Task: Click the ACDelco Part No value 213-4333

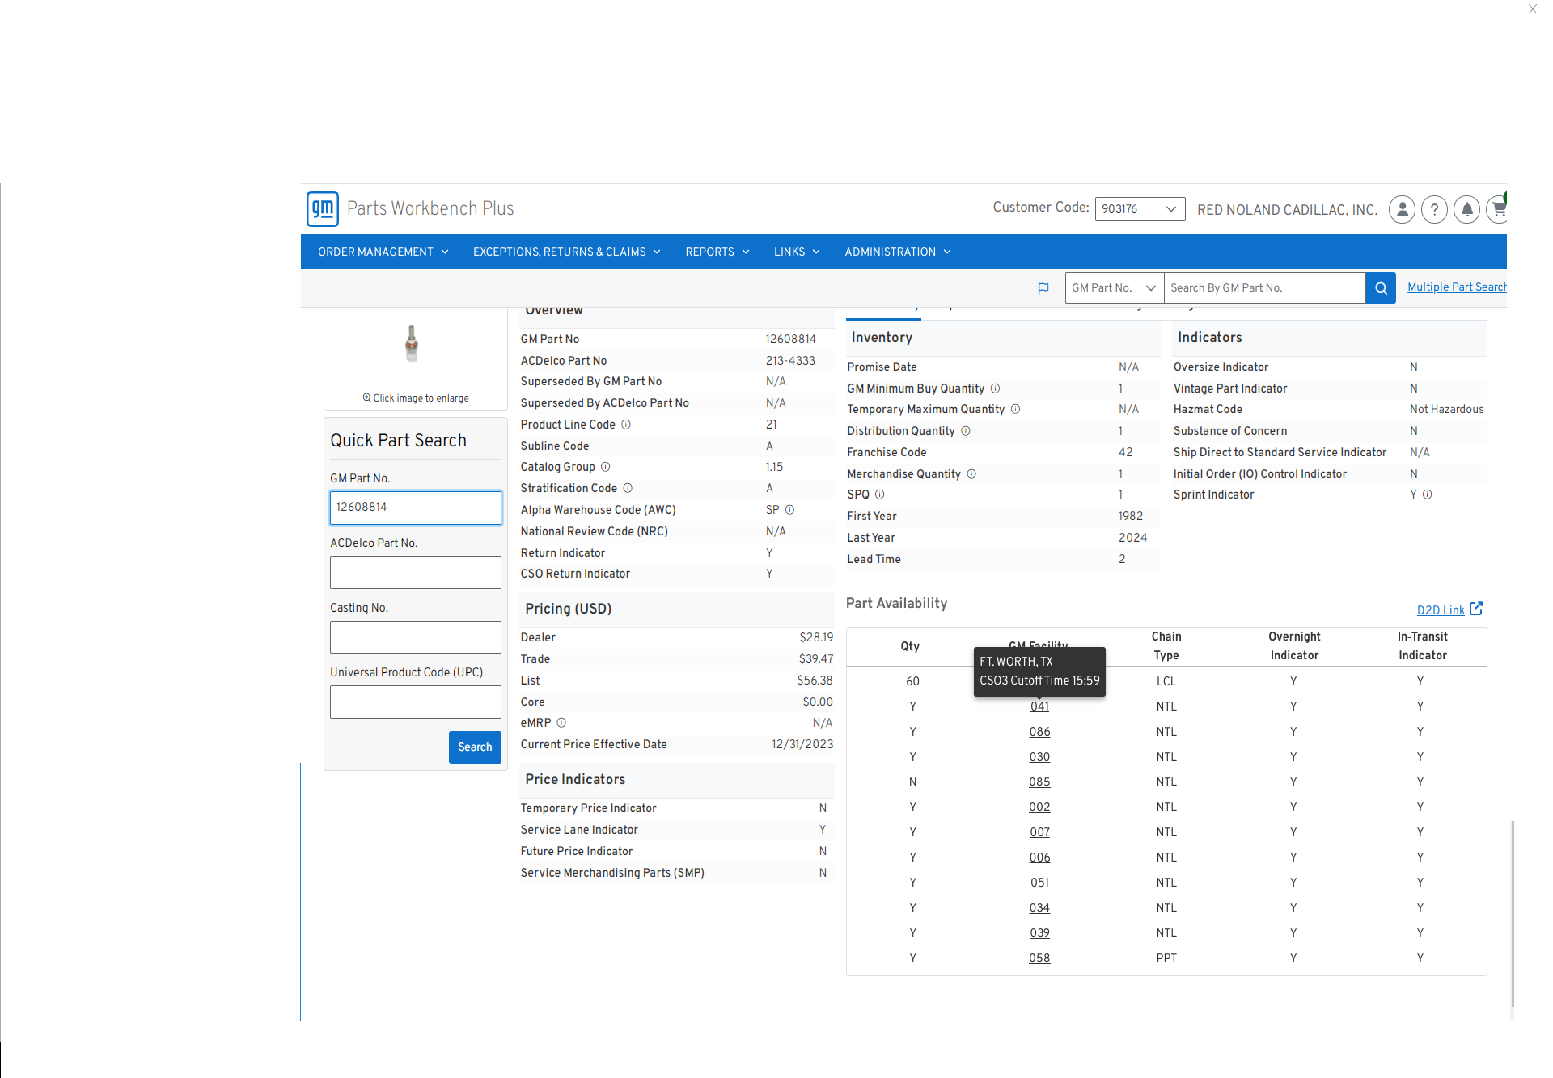Action: [x=791, y=361]
